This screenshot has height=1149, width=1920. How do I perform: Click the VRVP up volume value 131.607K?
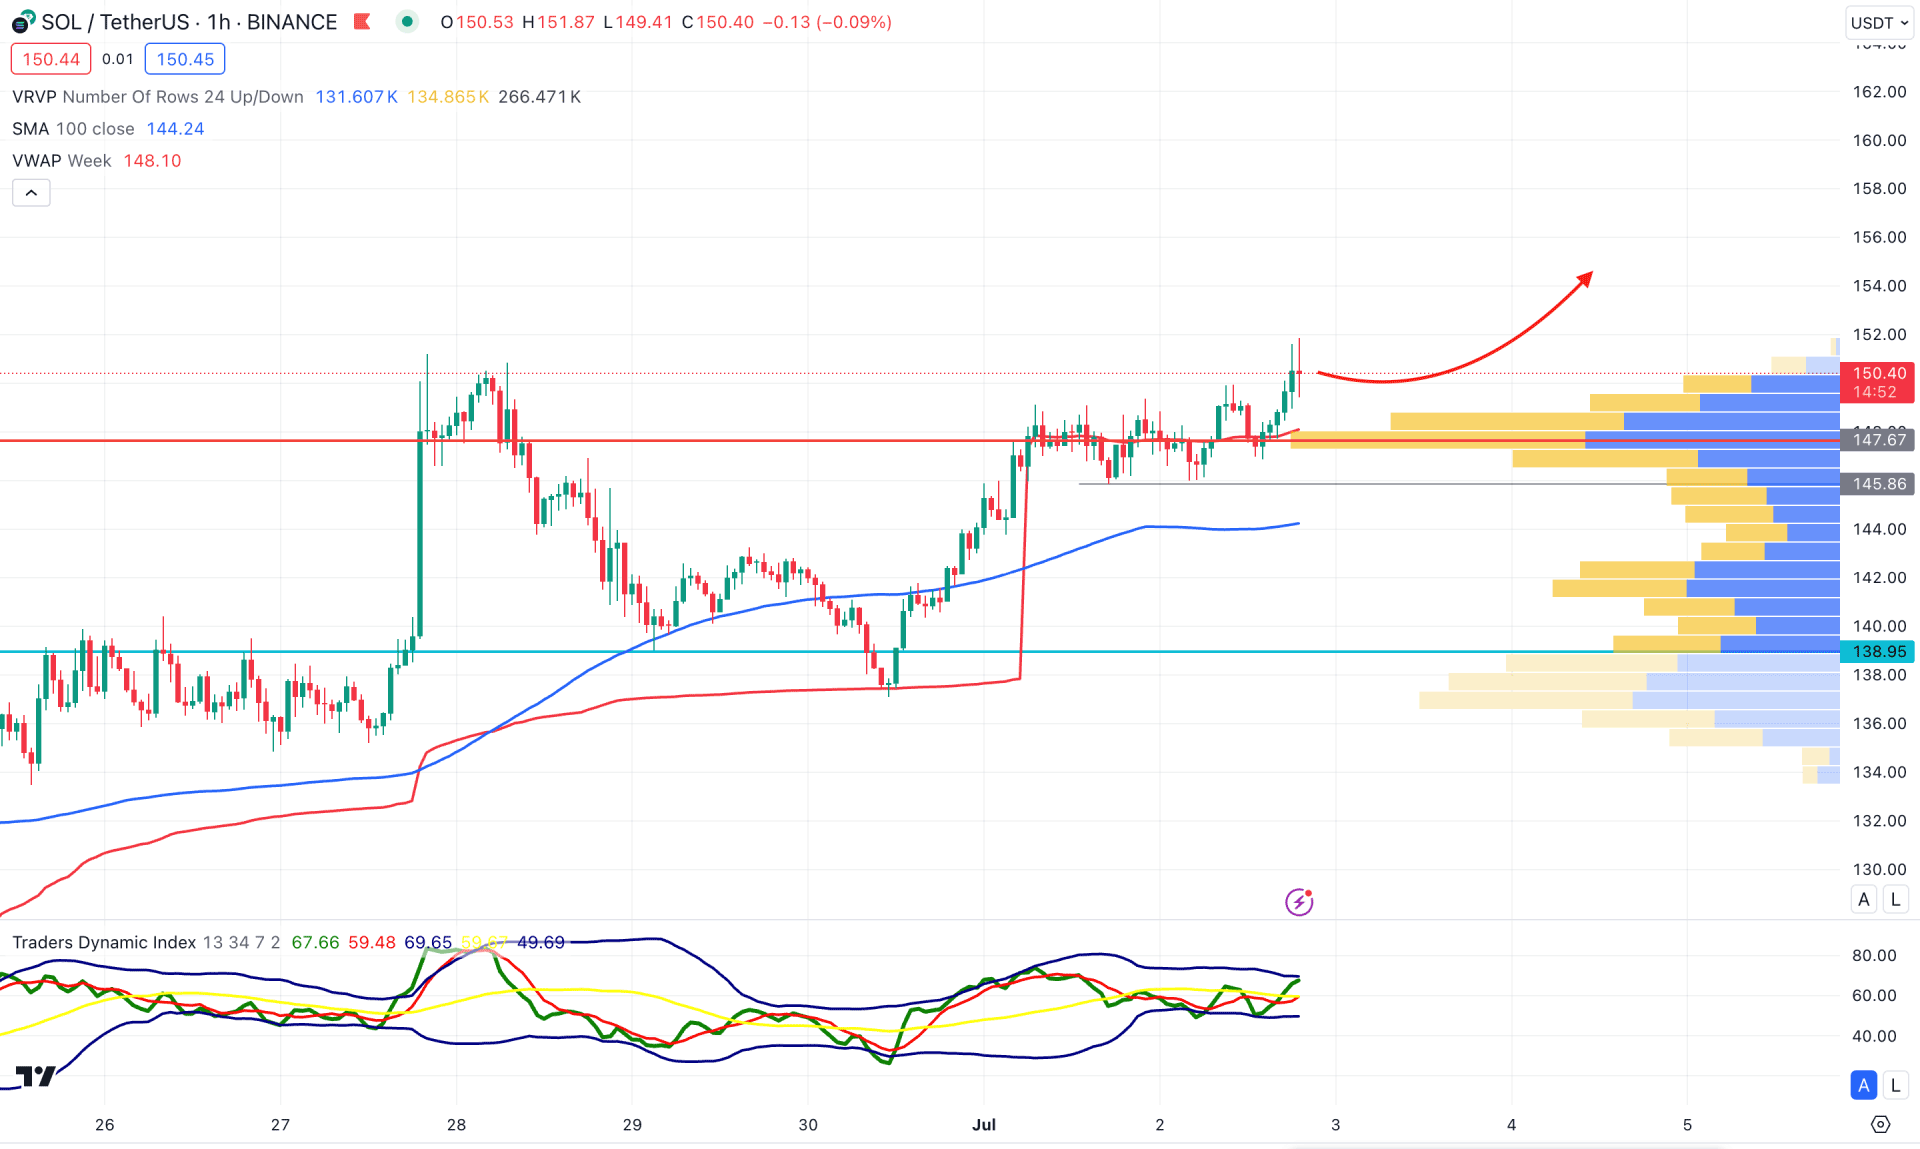356,97
